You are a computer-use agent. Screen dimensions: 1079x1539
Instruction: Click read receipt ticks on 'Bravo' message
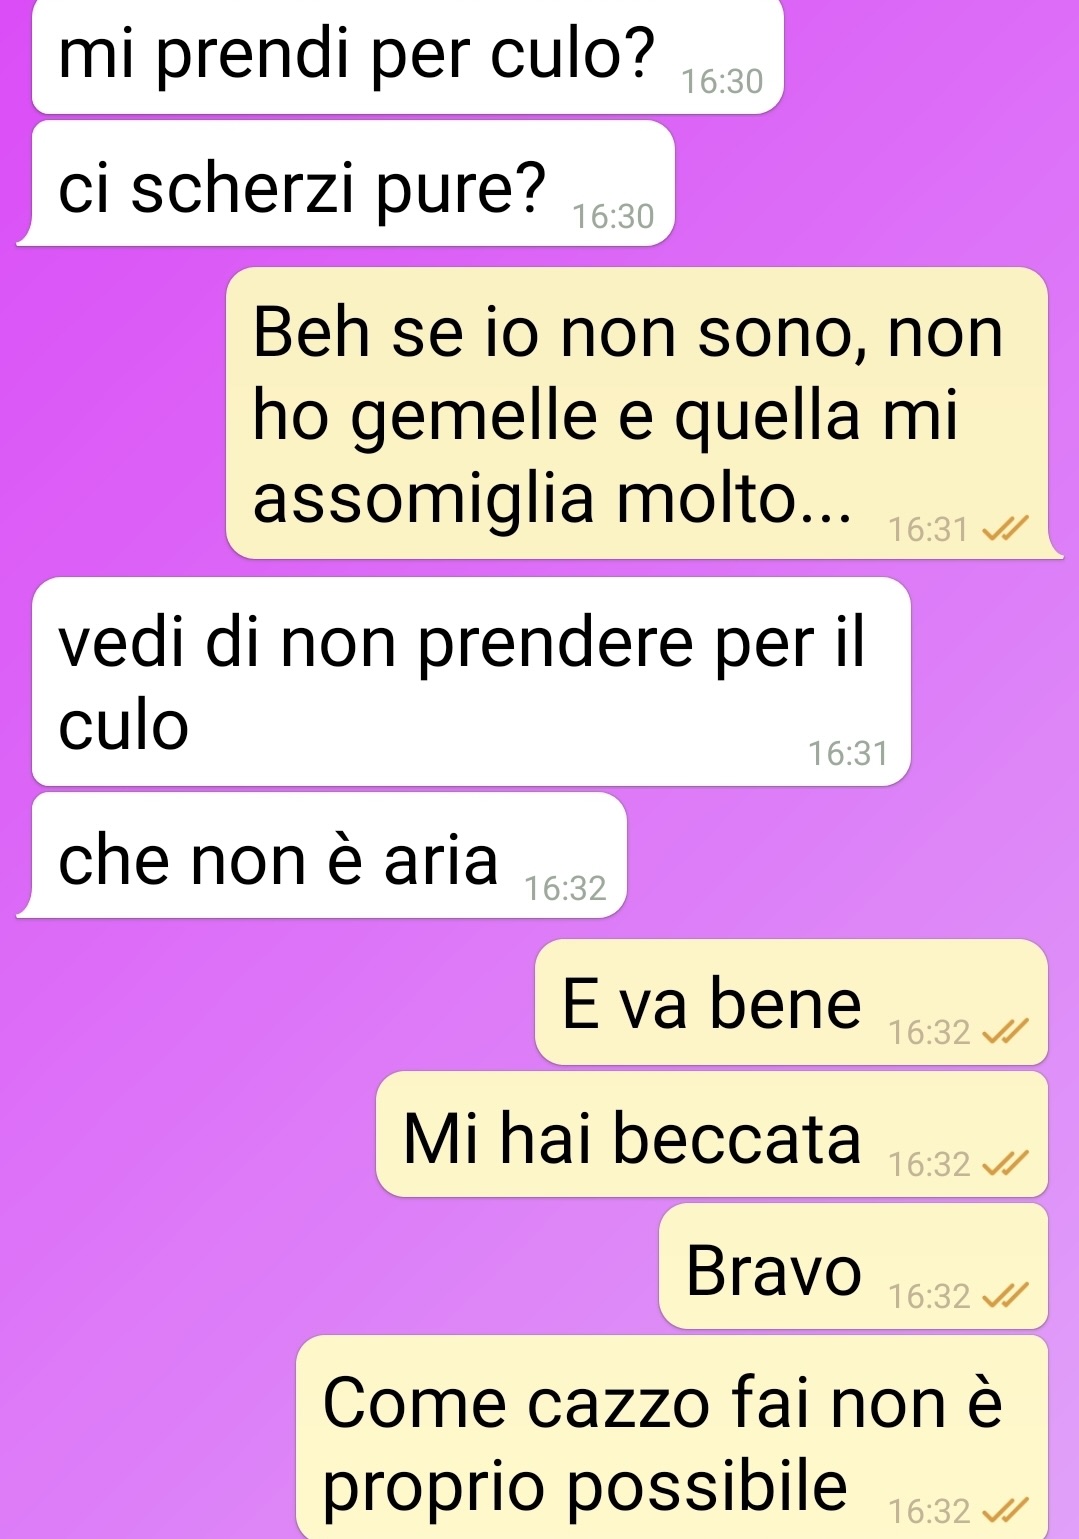[x=1005, y=1296]
